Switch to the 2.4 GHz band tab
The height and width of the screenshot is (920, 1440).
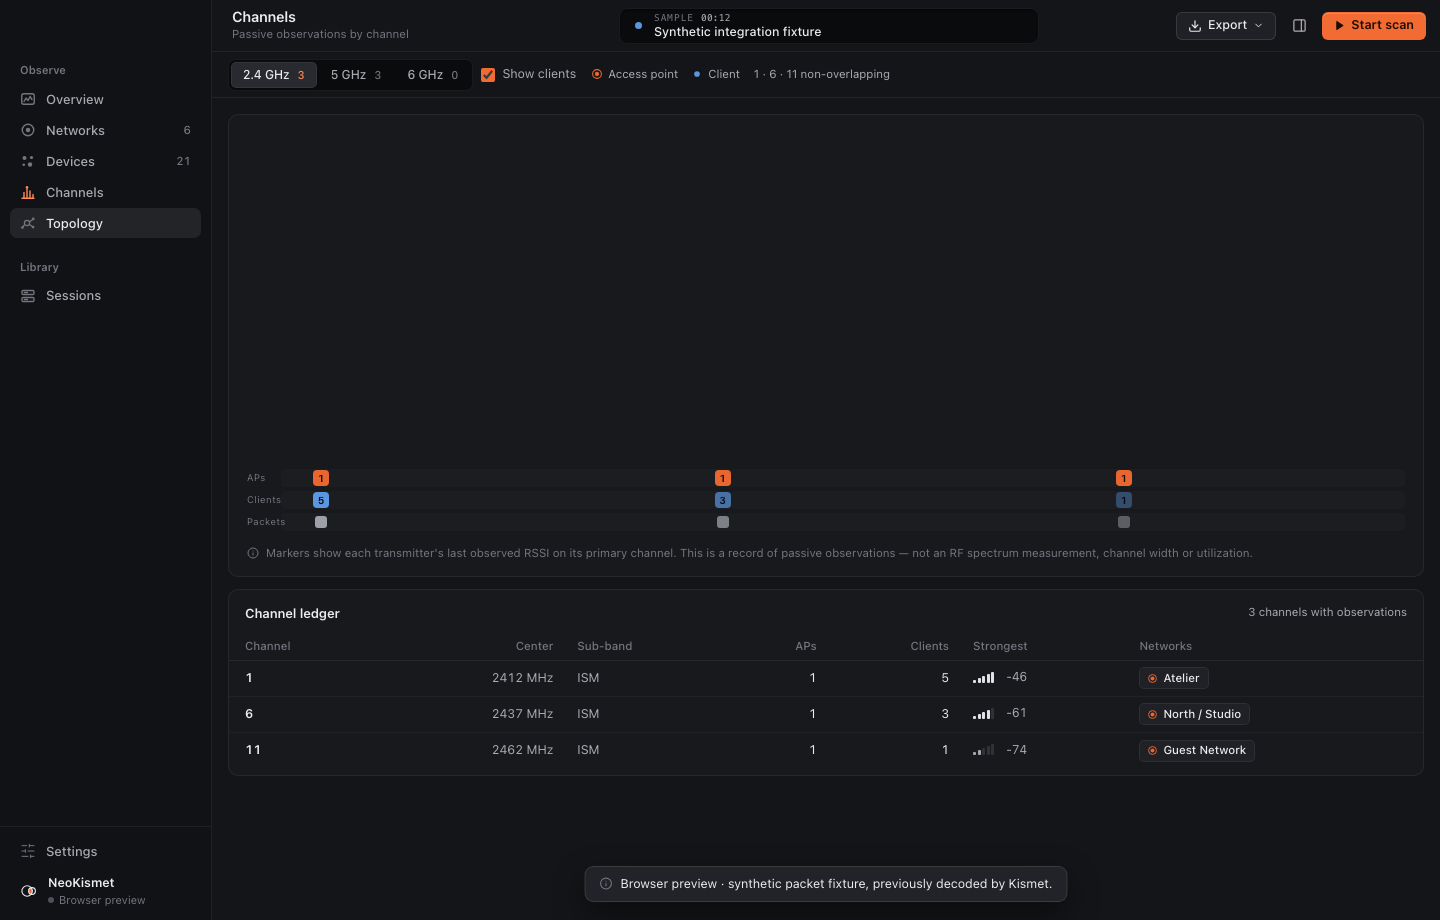click(x=273, y=75)
